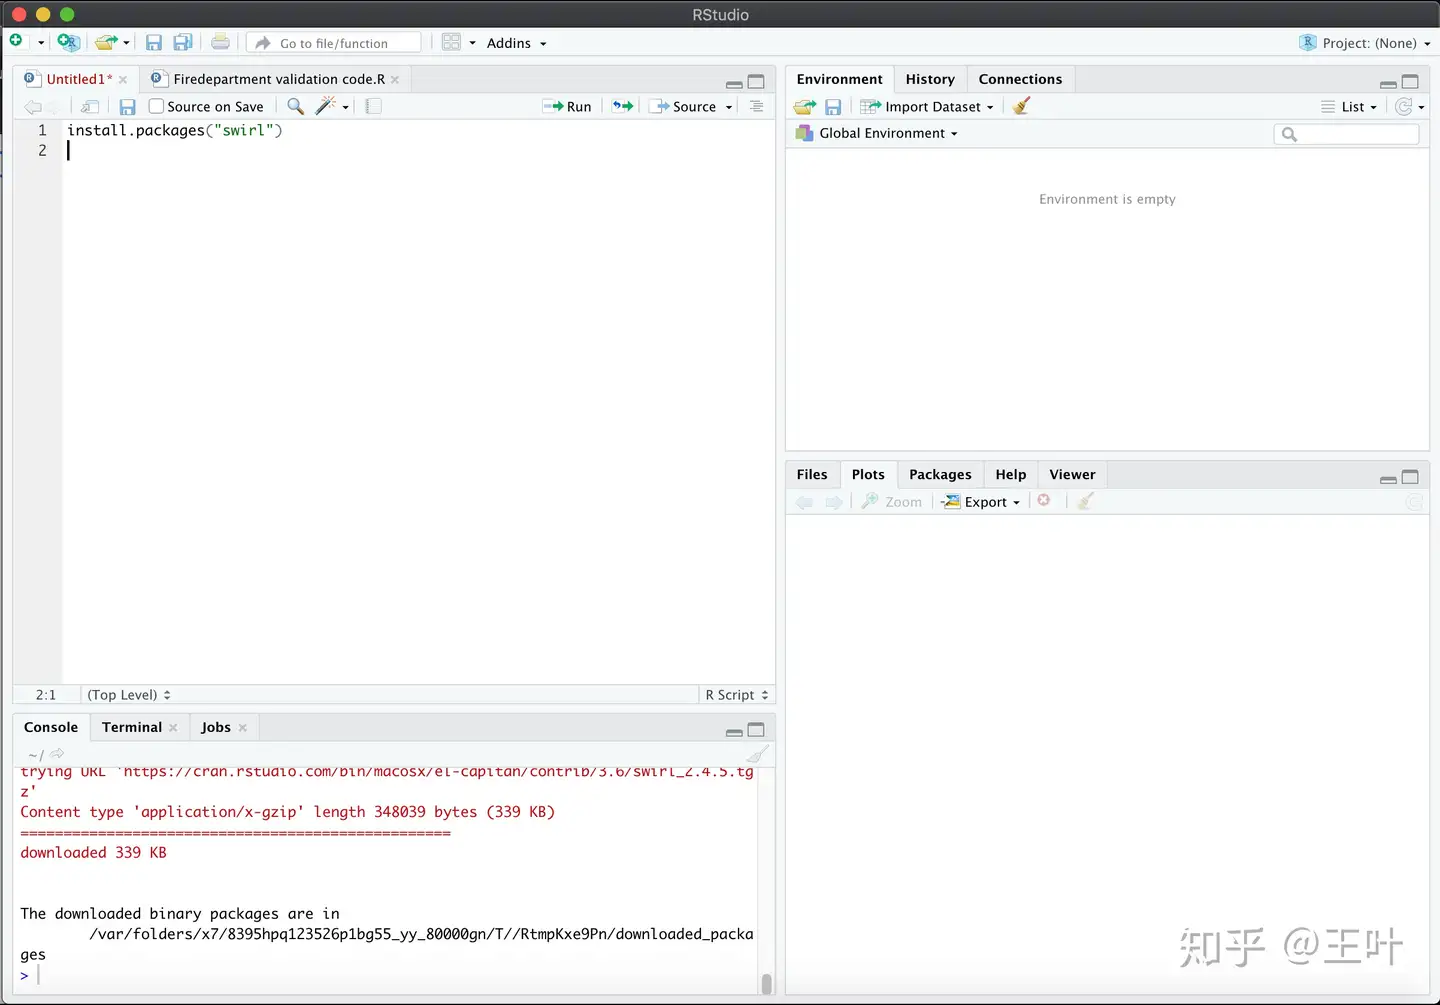The height and width of the screenshot is (1005, 1440).
Task: Zoom the current plot
Action: (x=892, y=502)
